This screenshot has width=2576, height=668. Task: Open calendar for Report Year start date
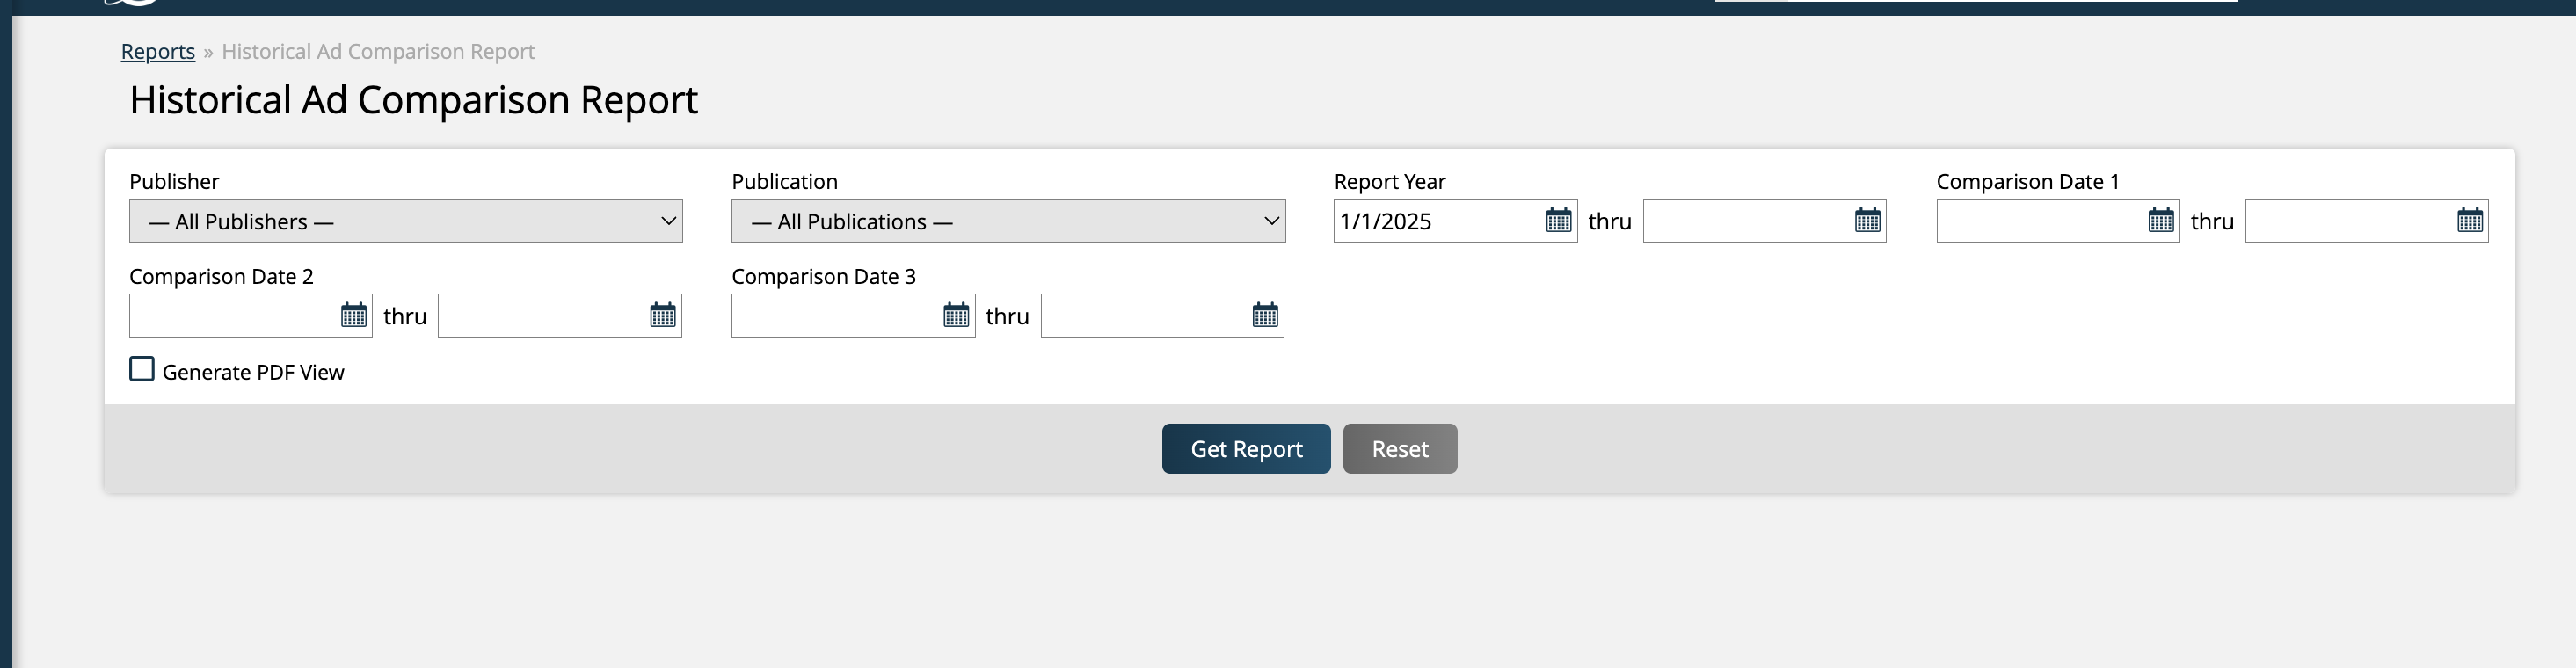1558,221
